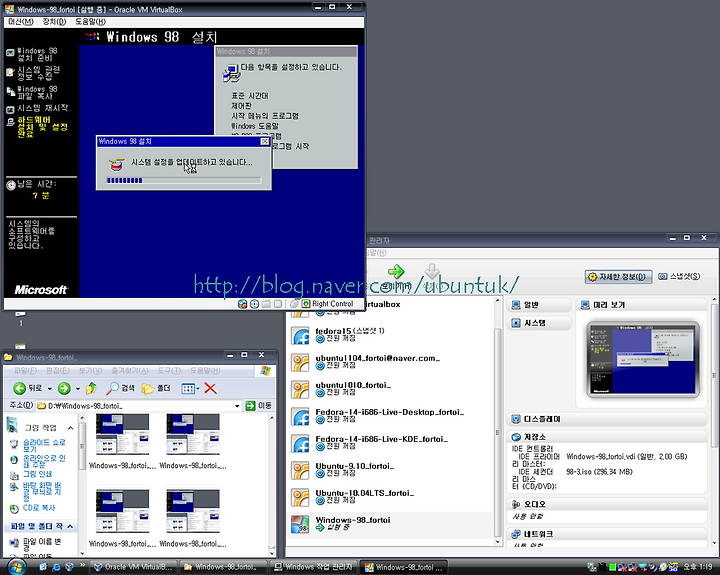The height and width of the screenshot is (575, 720).
Task: Click the Internet Explorer quick launch icon
Action: 56,567
